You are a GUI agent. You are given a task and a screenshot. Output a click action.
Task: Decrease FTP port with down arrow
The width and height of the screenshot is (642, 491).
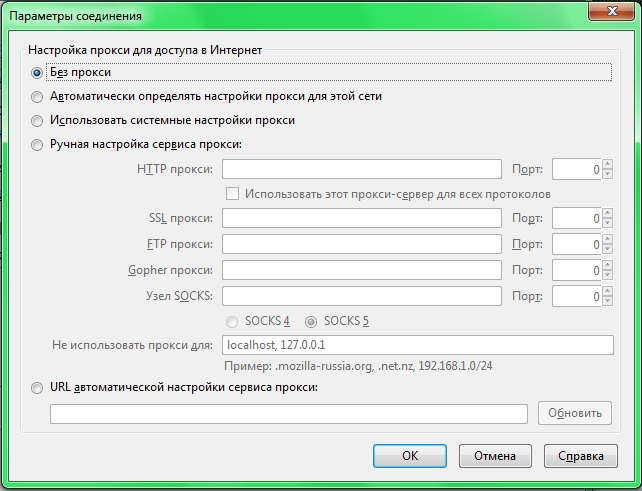click(608, 249)
